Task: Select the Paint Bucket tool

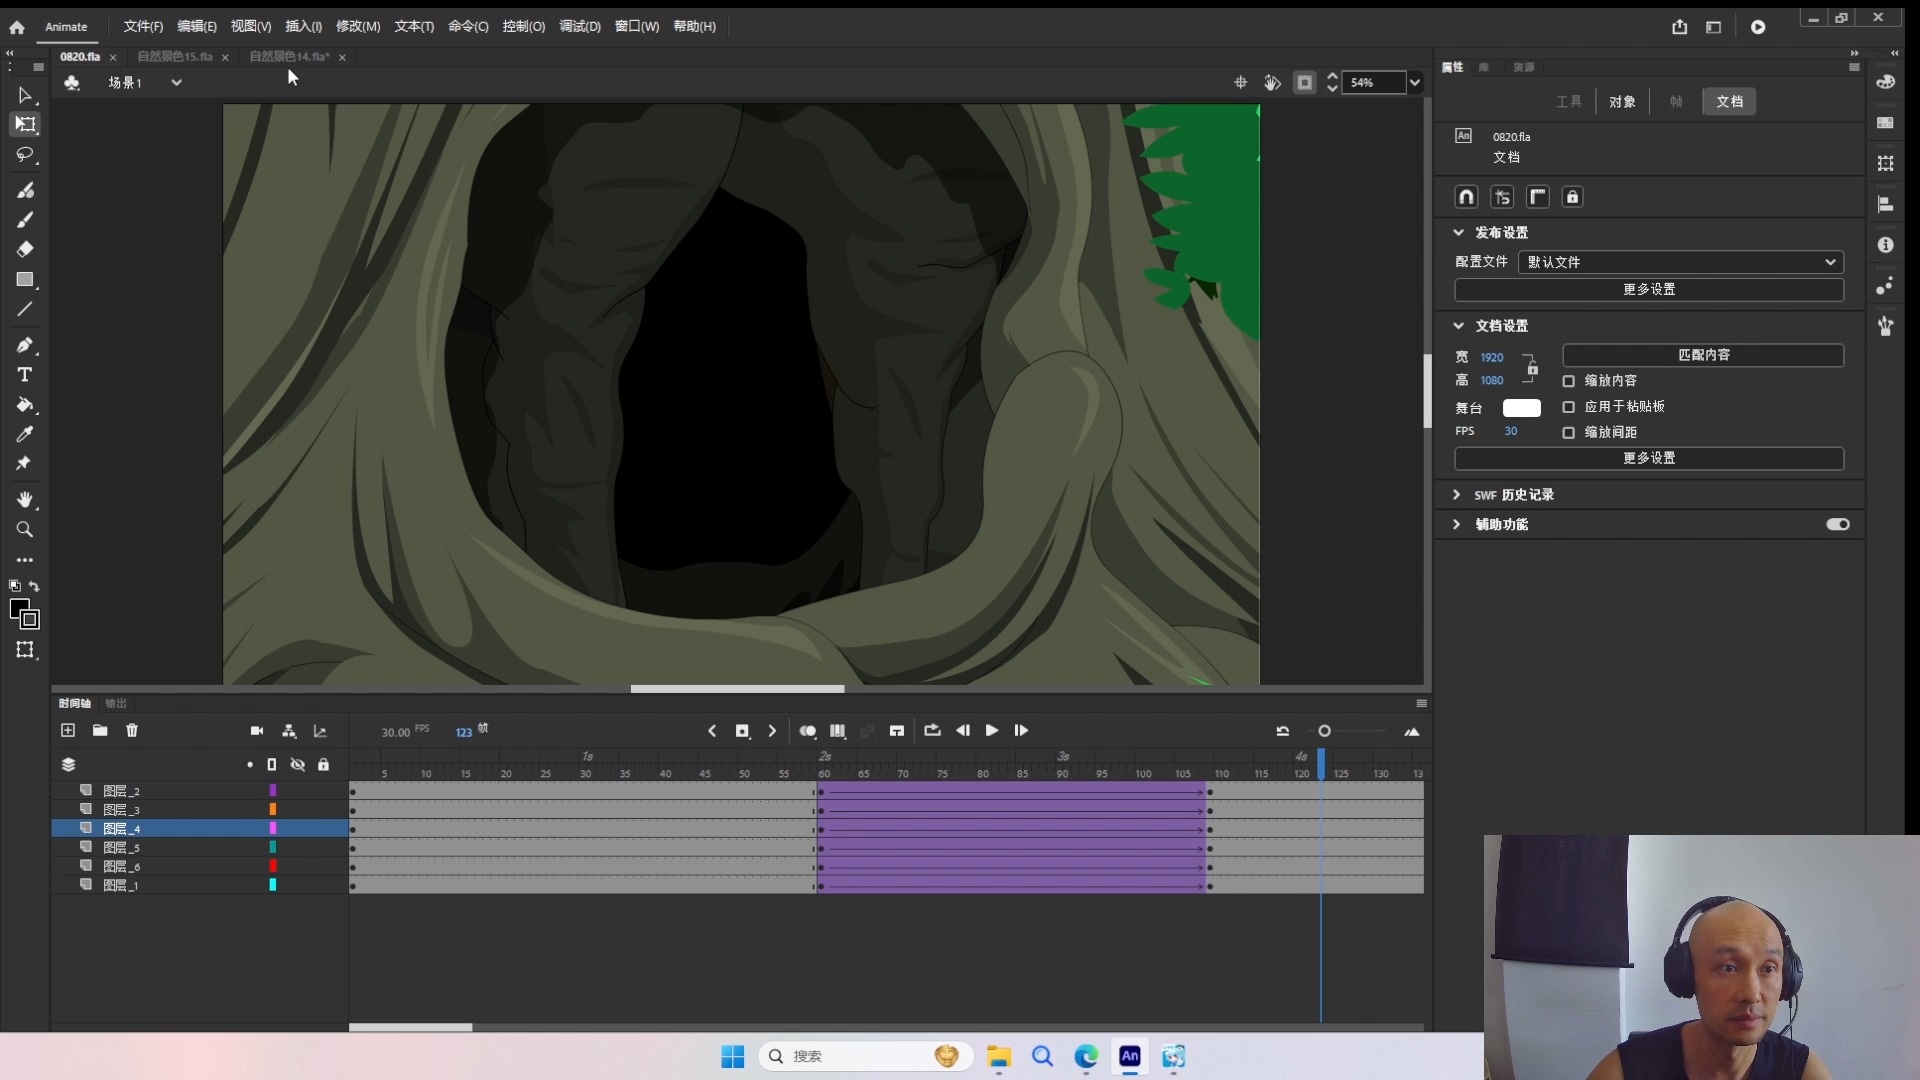Action: pos(25,405)
